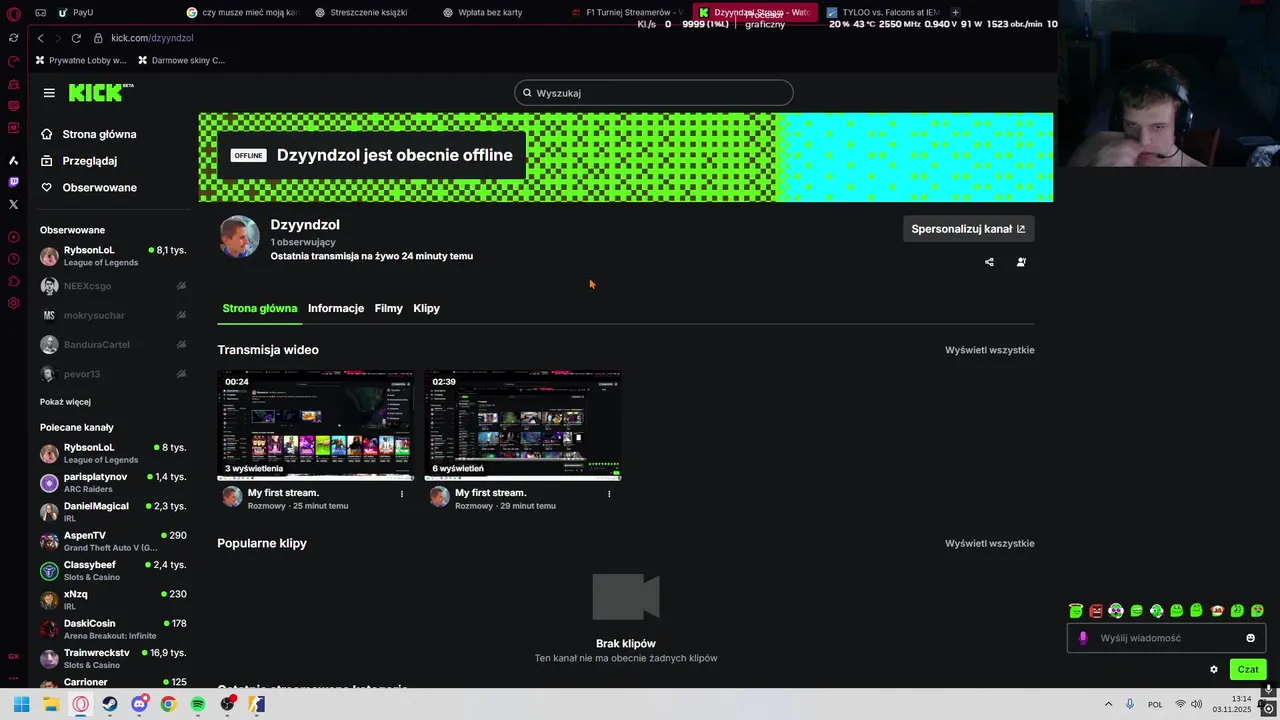Open the Prywatne Lobby bookmark

(x=81, y=60)
